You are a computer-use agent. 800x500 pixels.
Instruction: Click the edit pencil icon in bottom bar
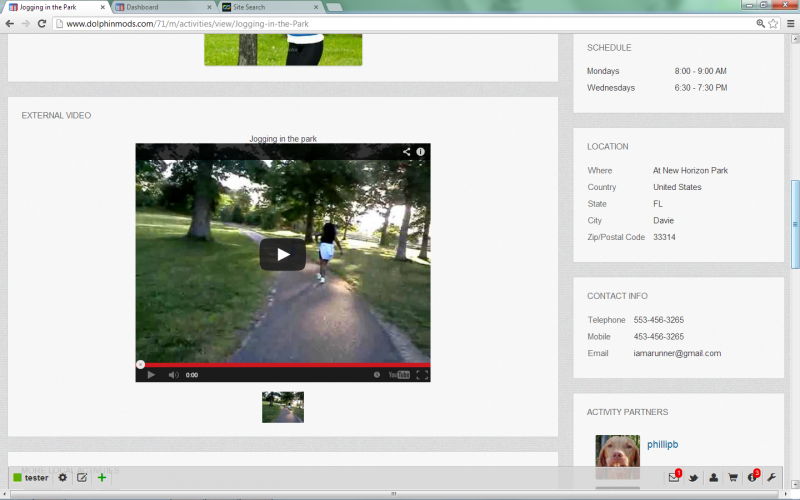pyautogui.click(x=82, y=478)
